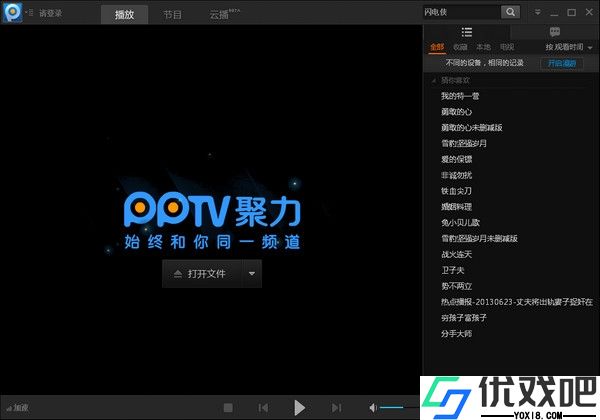Viewport: 600px width, 420px height.
Task: Select 婚姻料理 in the list
Action: coord(457,207)
